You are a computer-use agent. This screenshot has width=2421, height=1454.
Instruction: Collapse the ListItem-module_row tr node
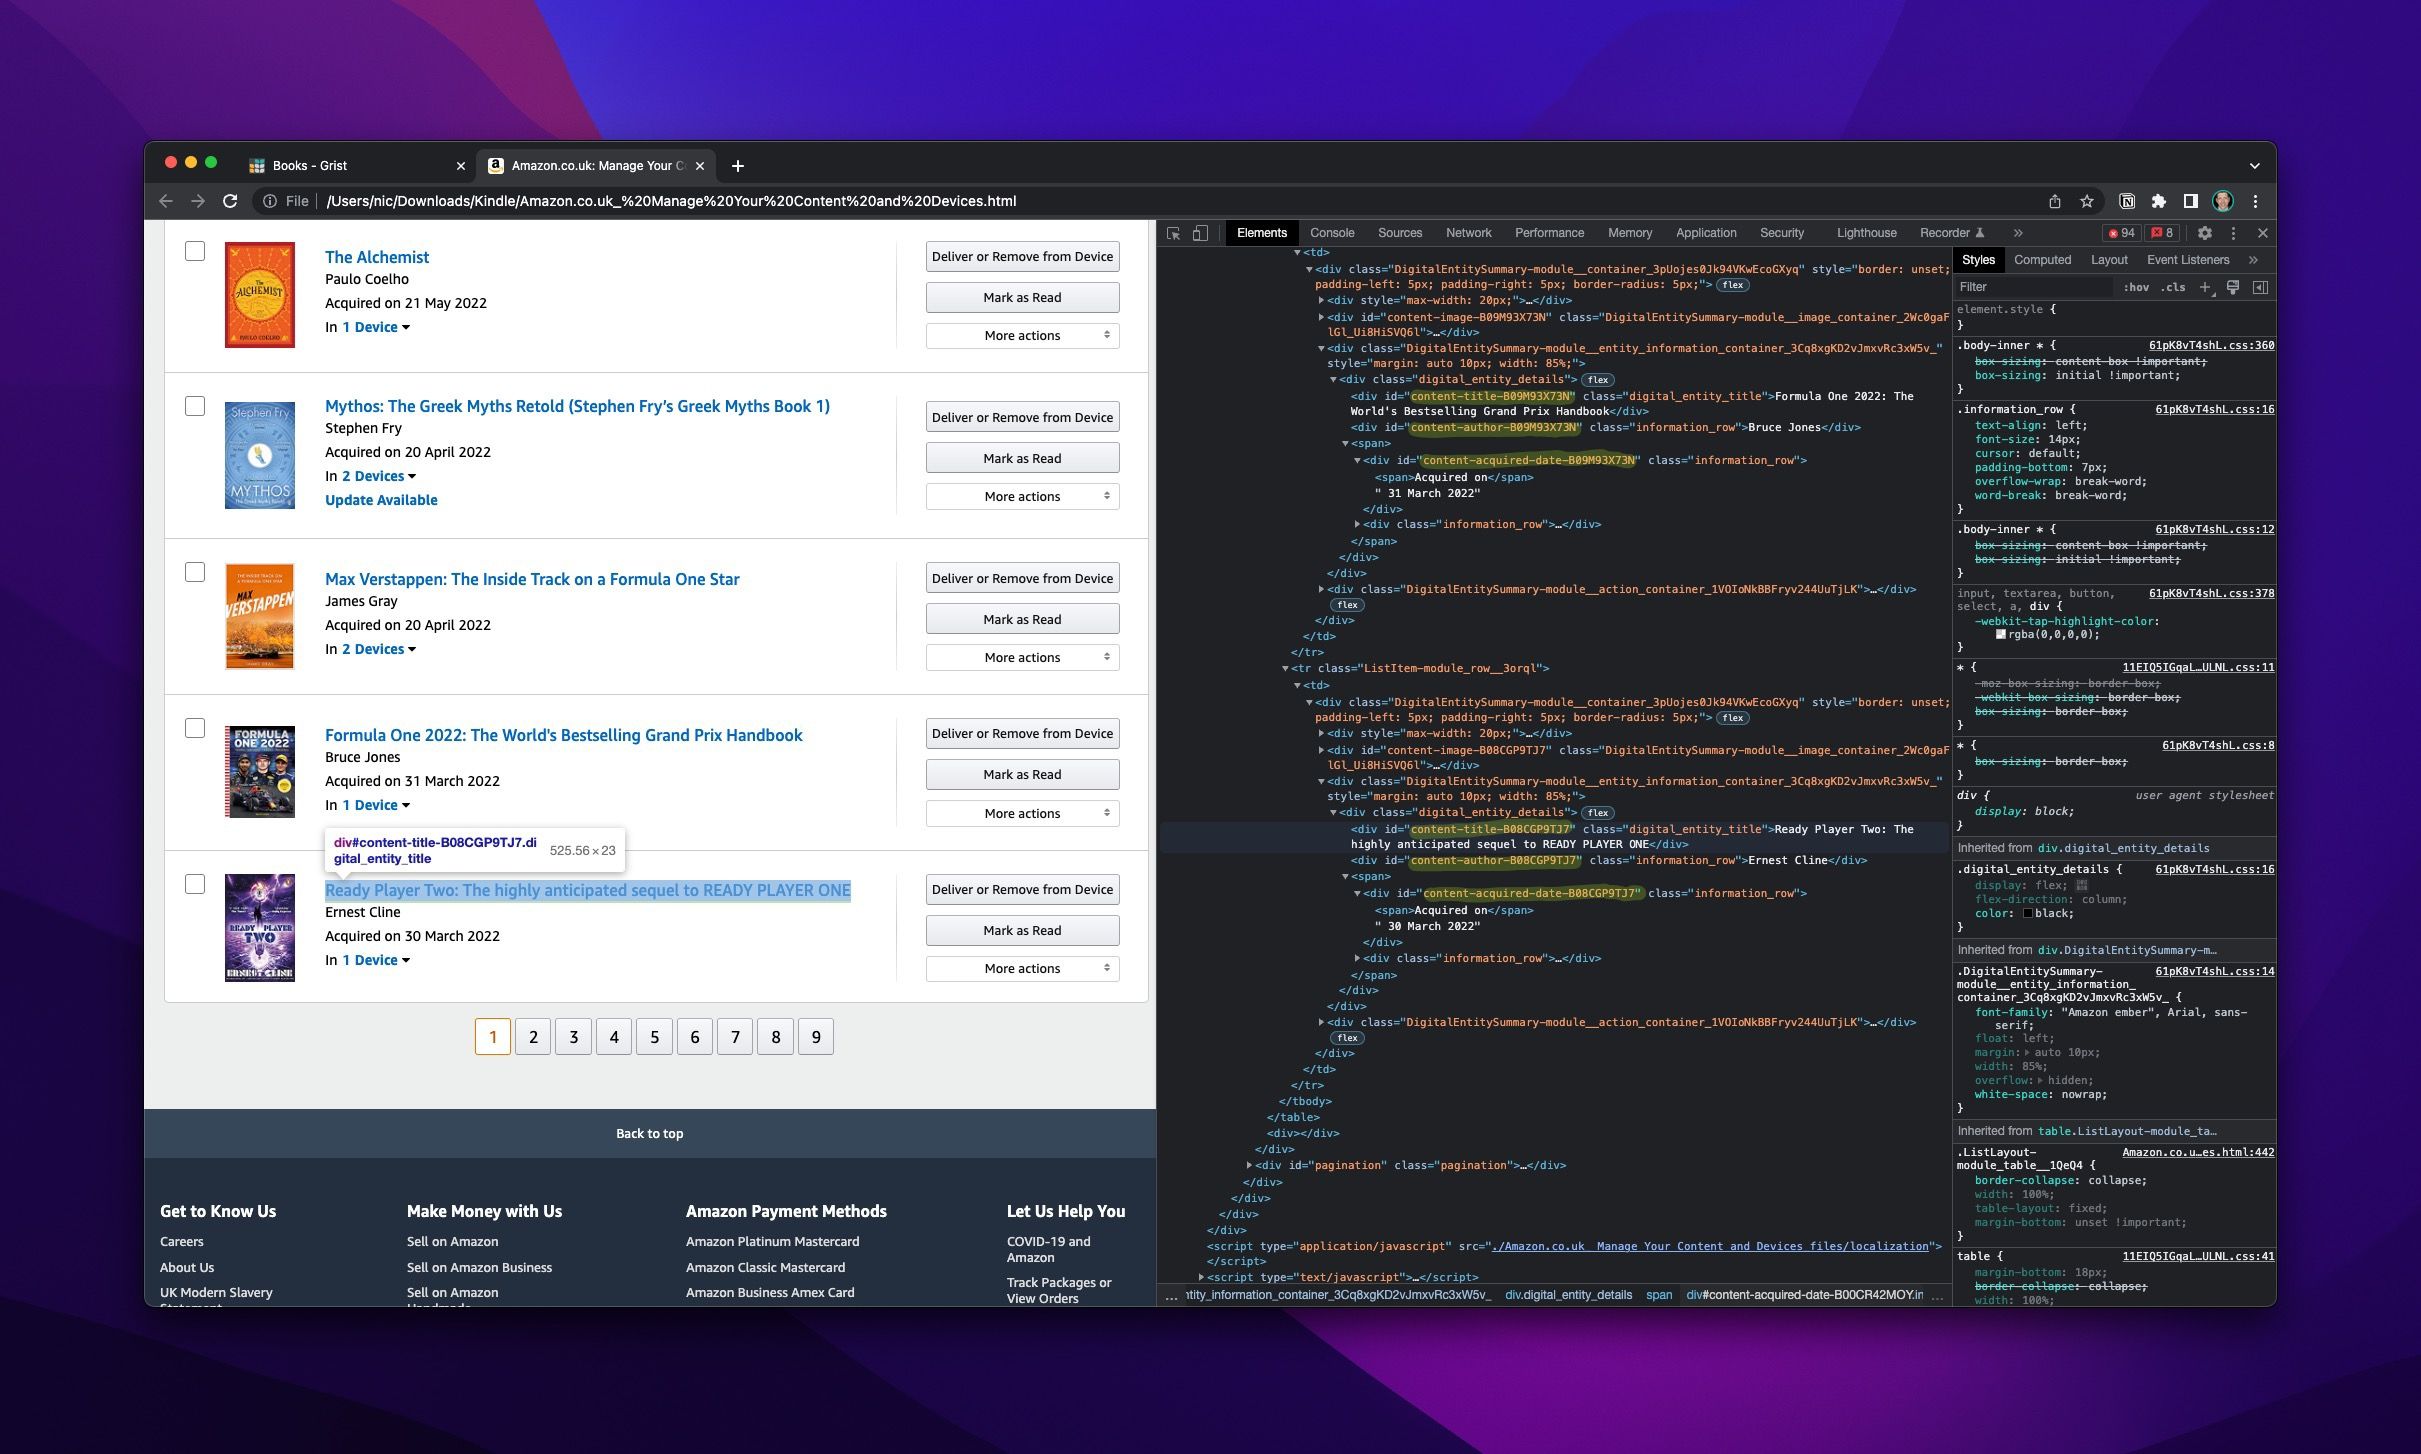(1285, 669)
